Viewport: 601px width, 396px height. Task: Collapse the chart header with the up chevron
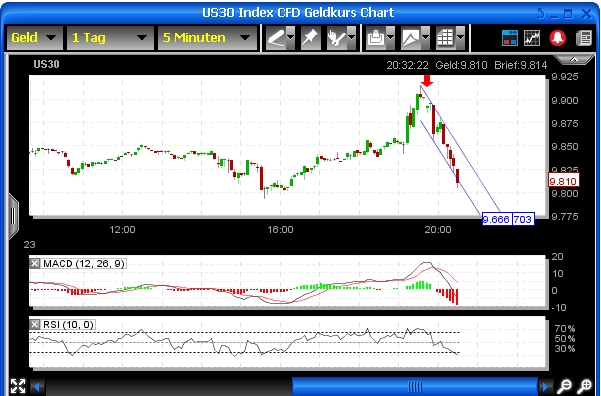pos(574,59)
